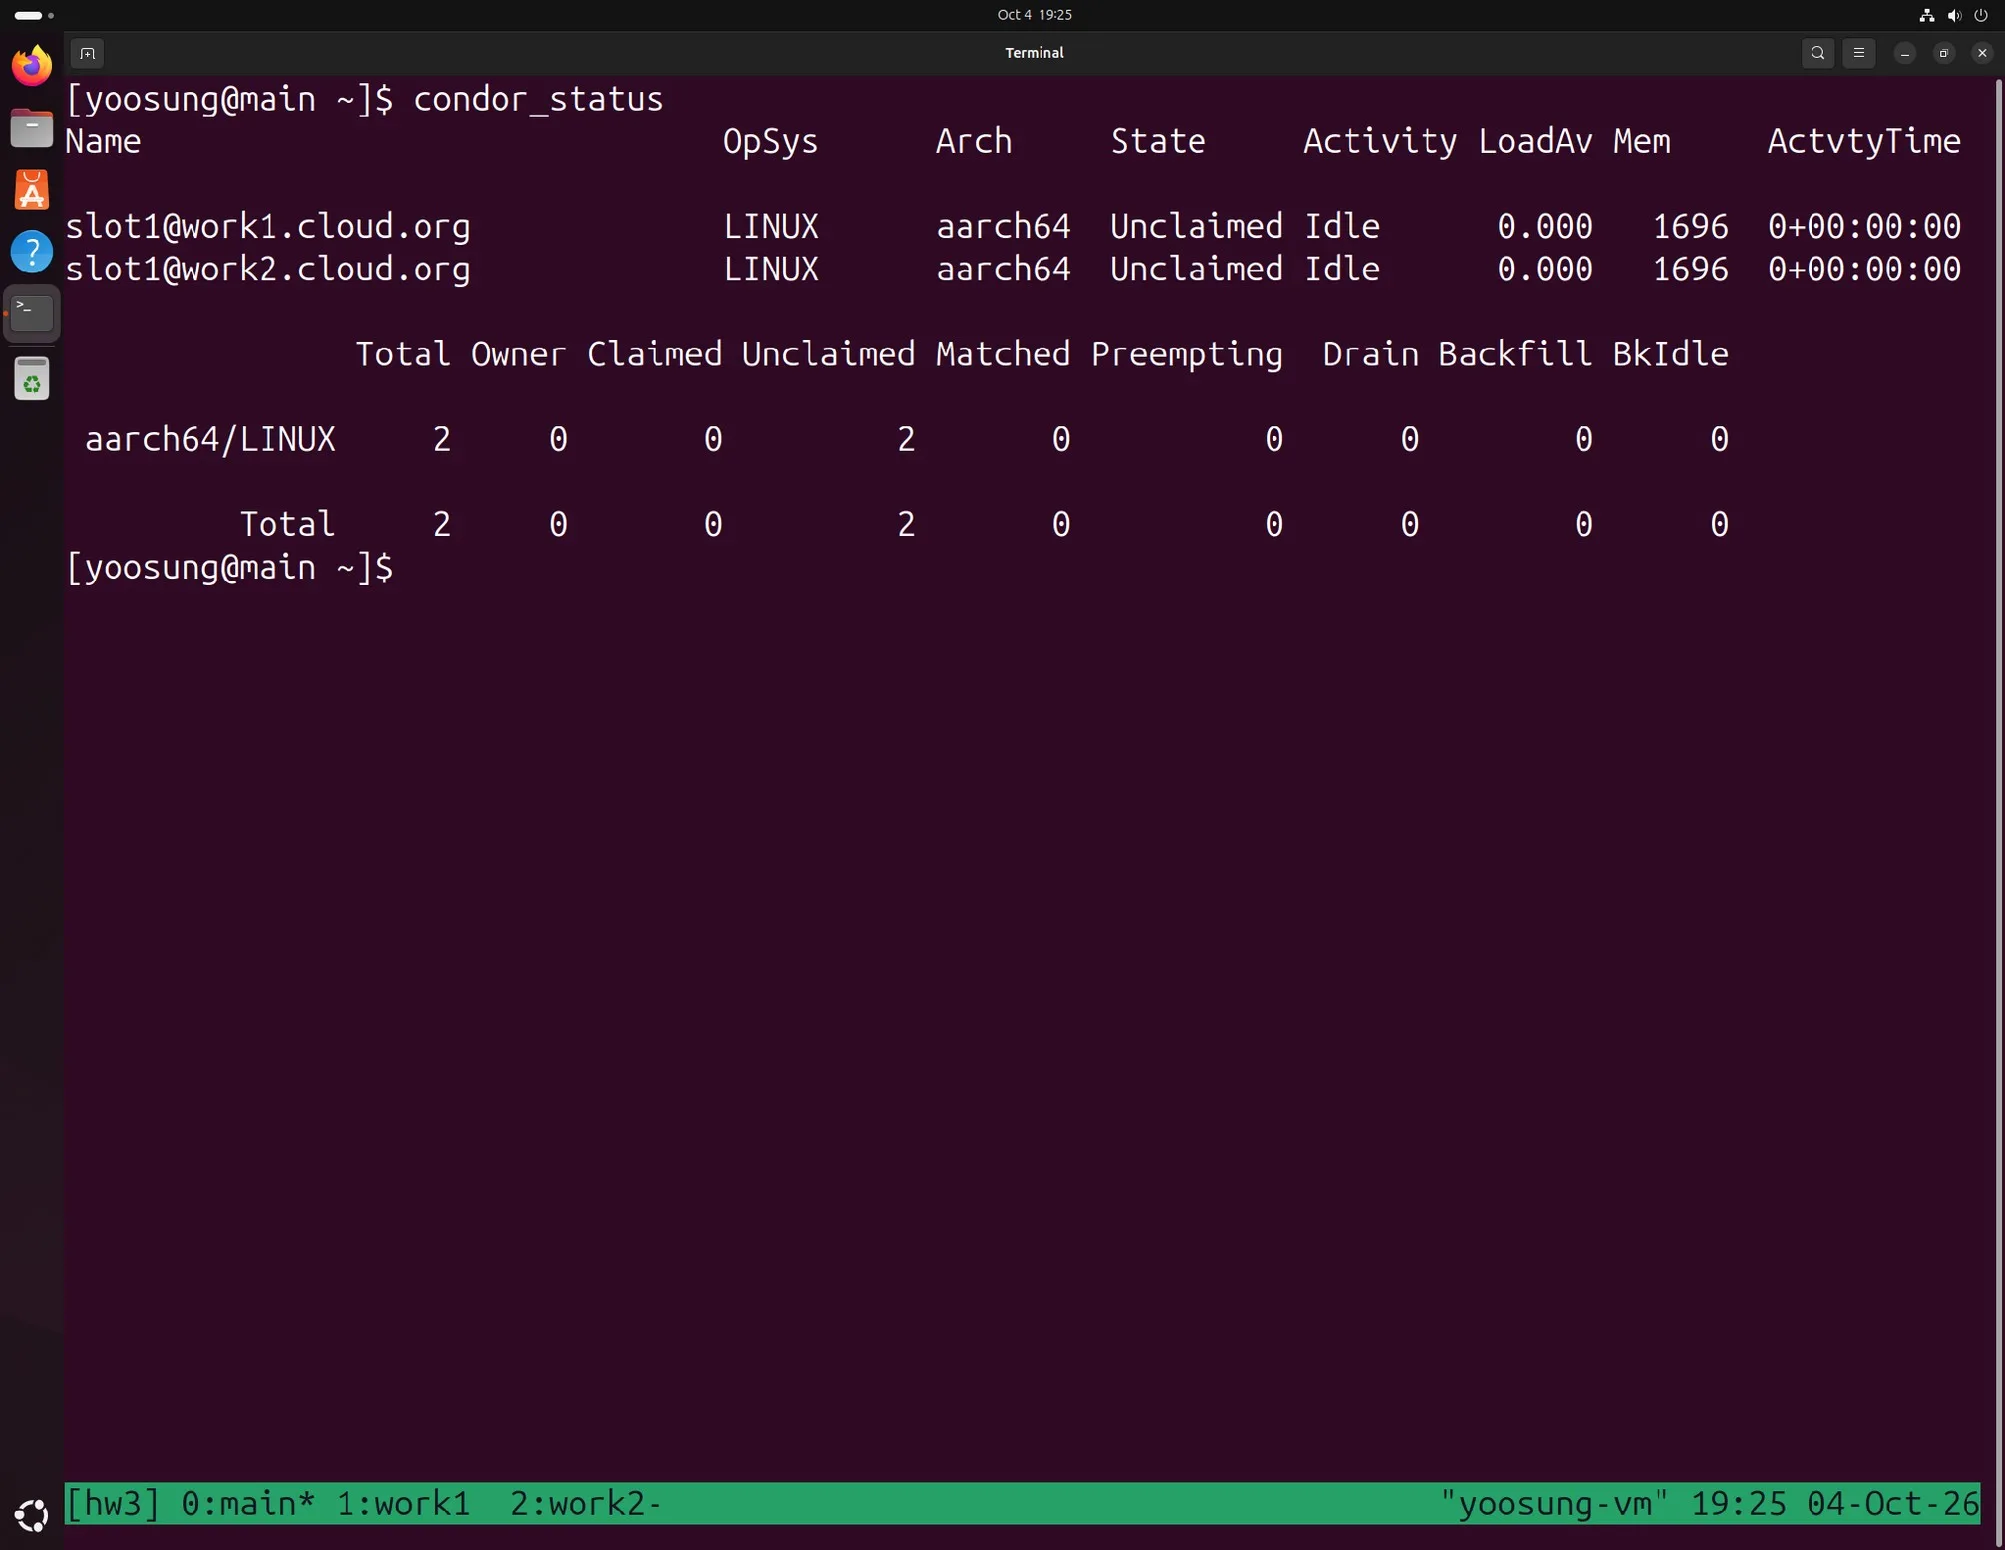Click slot1@work1.cloud.org row name
Image resolution: width=2005 pixels, height=1550 pixels.
(268, 227)
